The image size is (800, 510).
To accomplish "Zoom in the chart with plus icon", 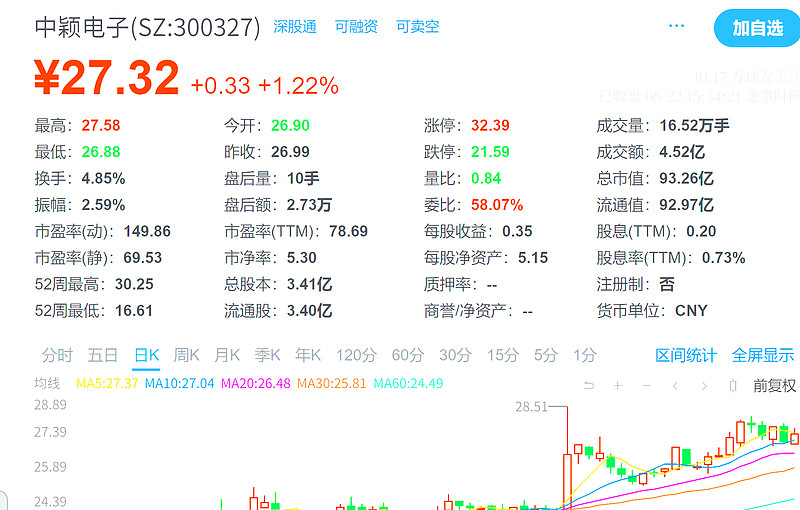I will (x=617, y=386).
